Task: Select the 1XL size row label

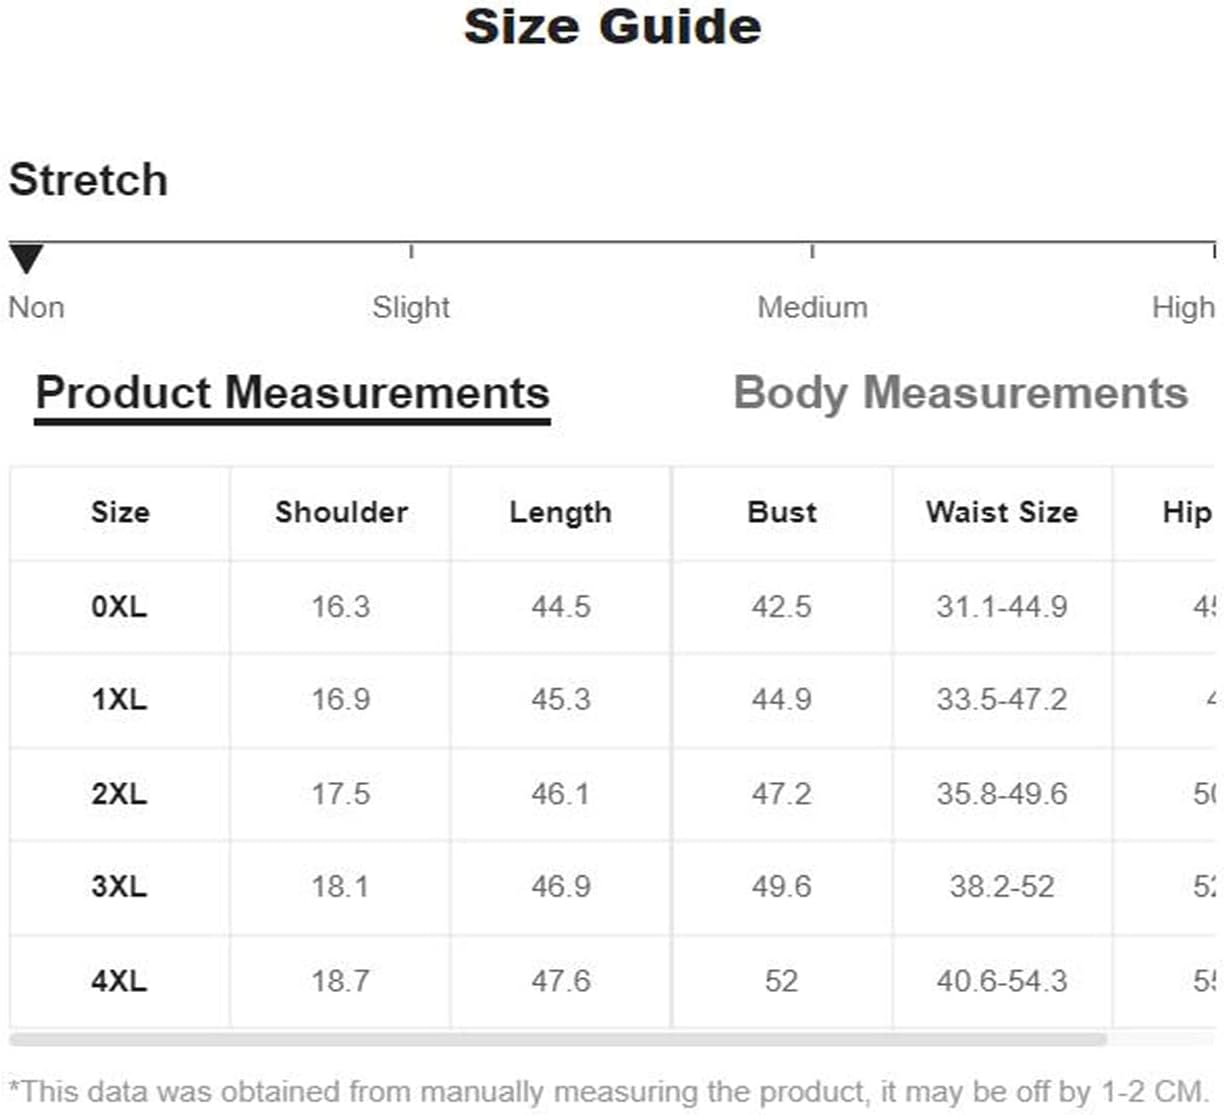Action: 119,699
